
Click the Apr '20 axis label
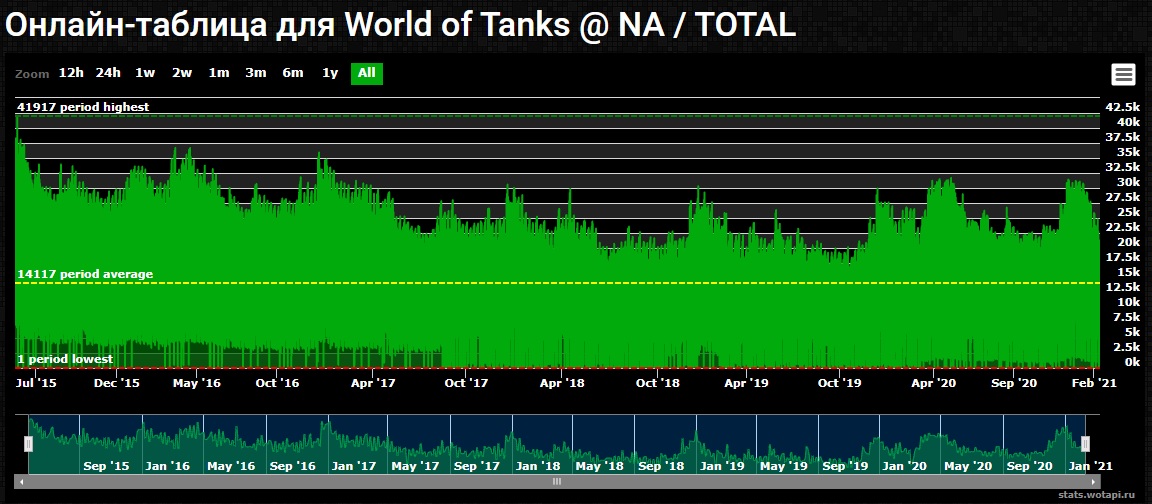[x=934, y=384]
